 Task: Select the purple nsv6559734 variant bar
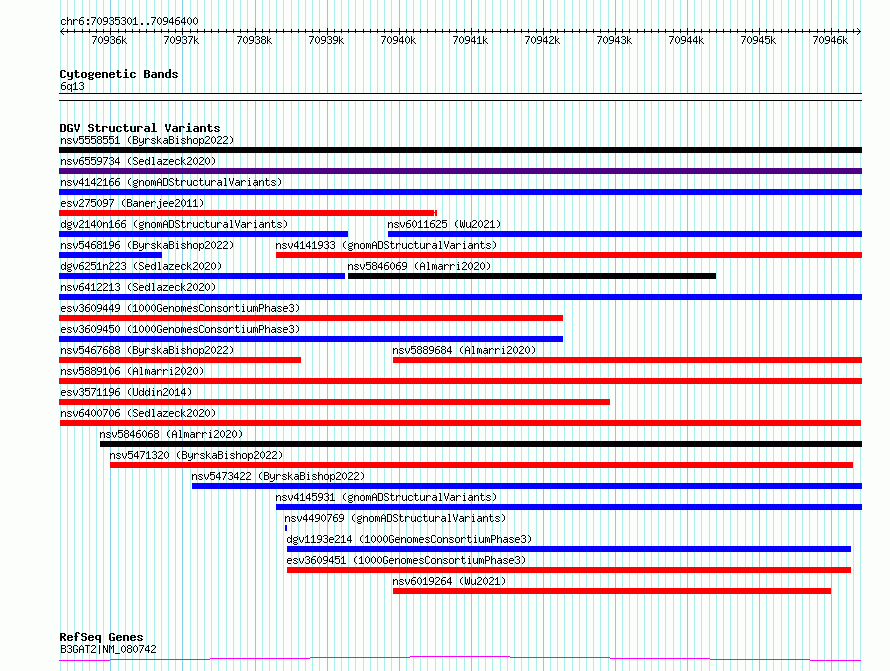point(460,171)
